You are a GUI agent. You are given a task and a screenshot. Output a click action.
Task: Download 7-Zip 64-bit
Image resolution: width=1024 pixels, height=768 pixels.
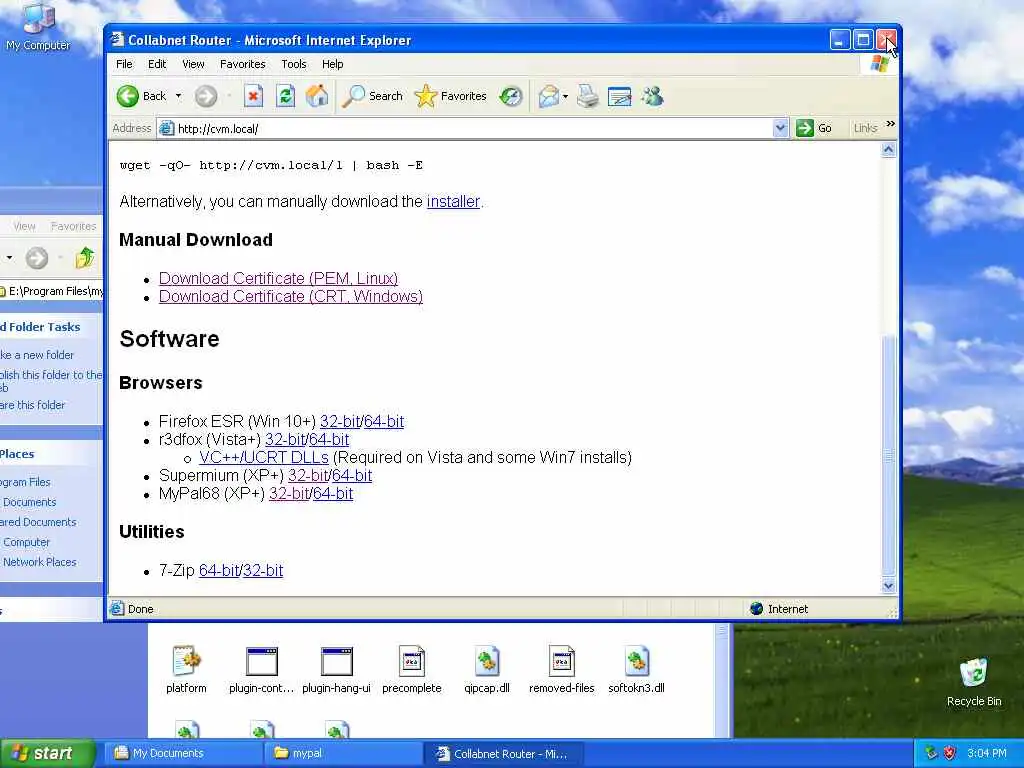219,571
